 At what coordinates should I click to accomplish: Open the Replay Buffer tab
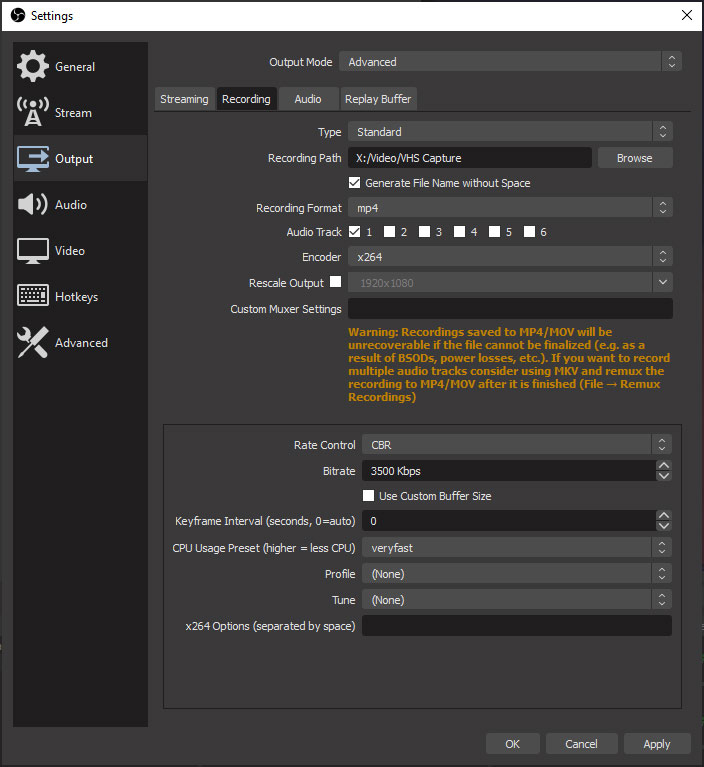[377, 99]
